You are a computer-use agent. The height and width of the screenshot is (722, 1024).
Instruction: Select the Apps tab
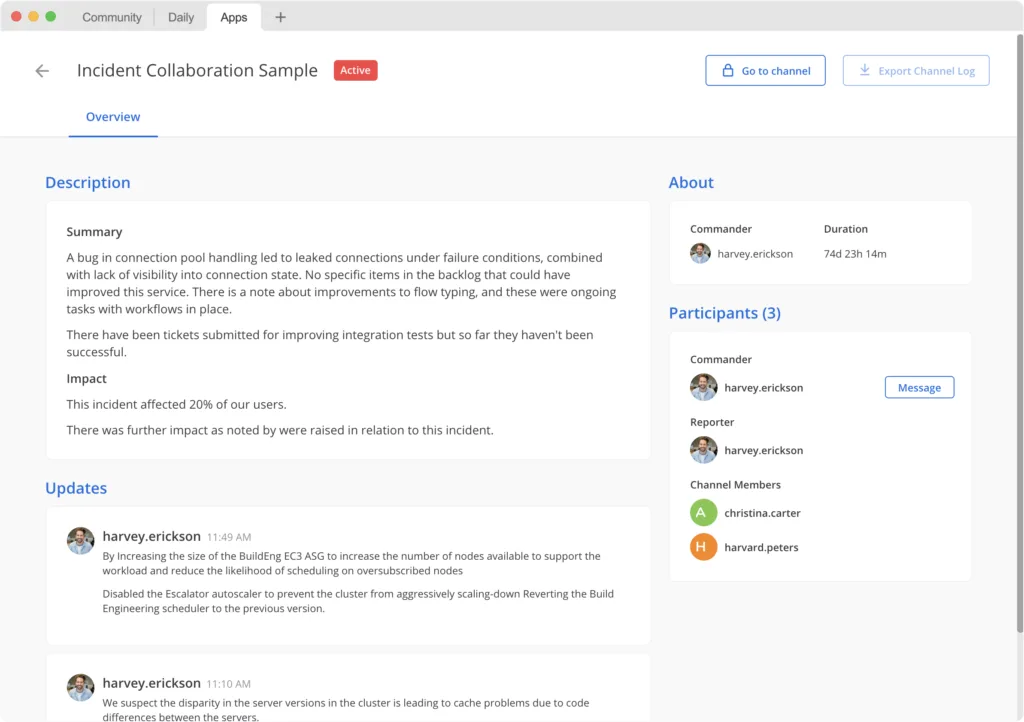click(x=234, y=17)
